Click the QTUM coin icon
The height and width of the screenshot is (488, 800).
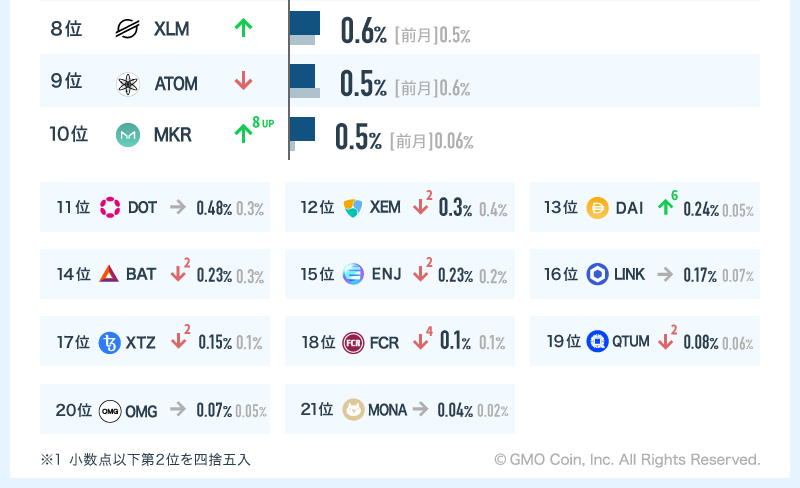coord(597,341)
